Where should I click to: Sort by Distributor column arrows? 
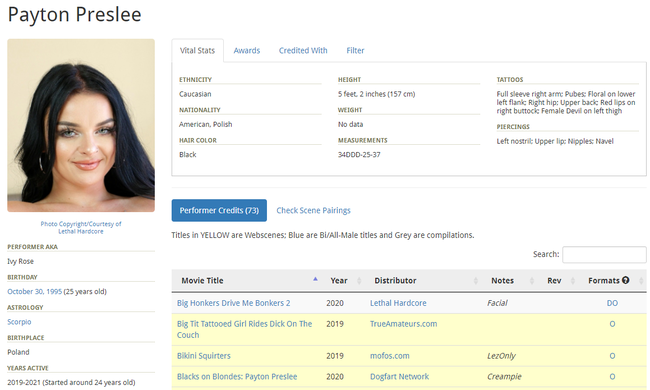(475, 281)
